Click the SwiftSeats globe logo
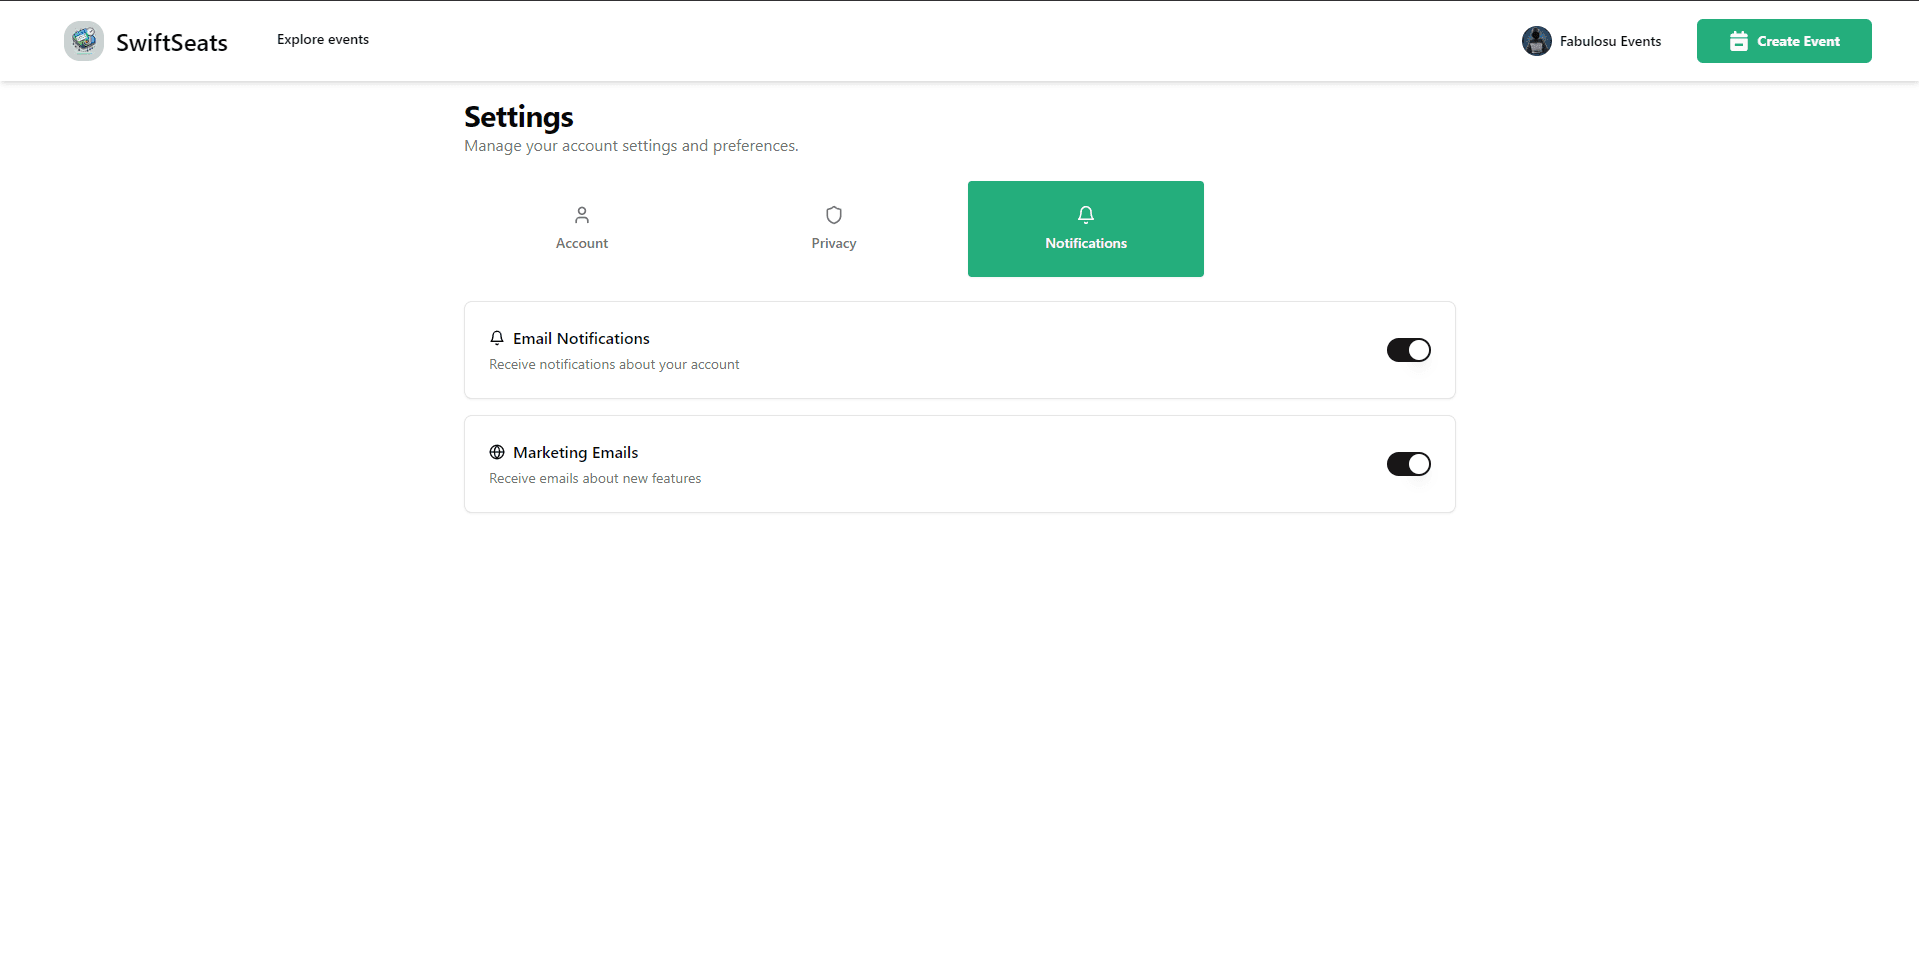The width and height of the screenshot is (1919, 970). [83, 40]
